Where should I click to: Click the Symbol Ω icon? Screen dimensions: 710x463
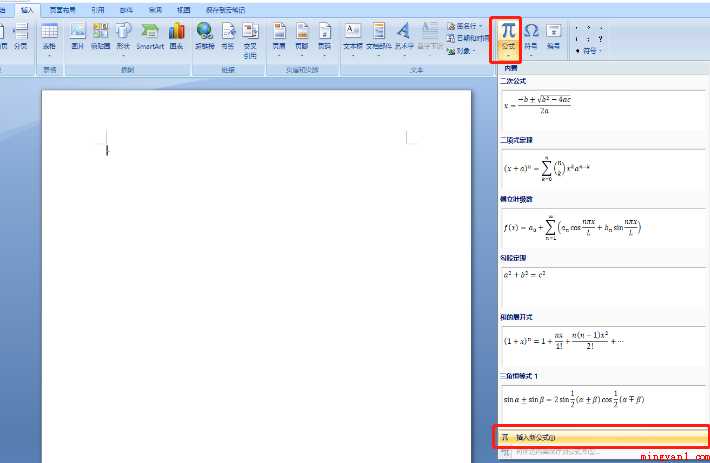[531, 31]
